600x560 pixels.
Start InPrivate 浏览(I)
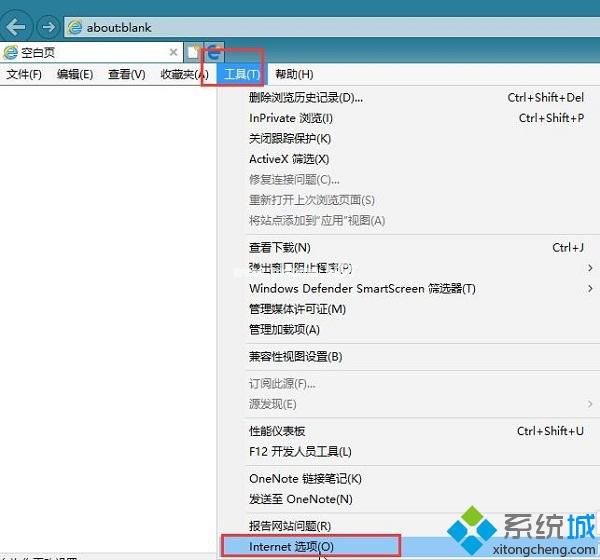pyautogui.click(x=408, y=118)
